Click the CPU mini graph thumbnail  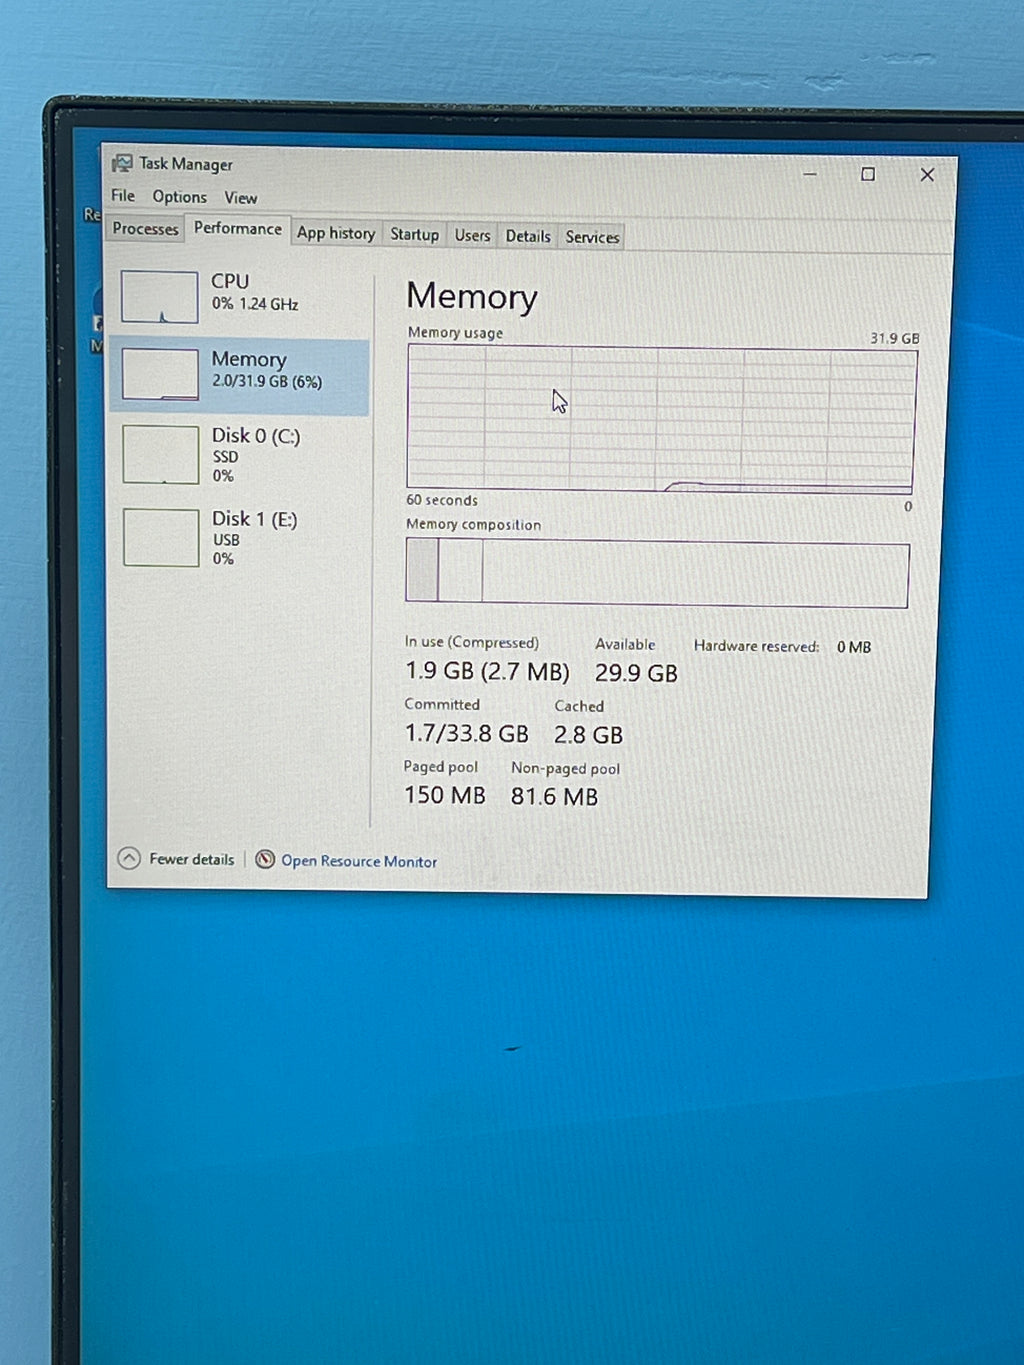pyautogui.click(x=160, y=297)
